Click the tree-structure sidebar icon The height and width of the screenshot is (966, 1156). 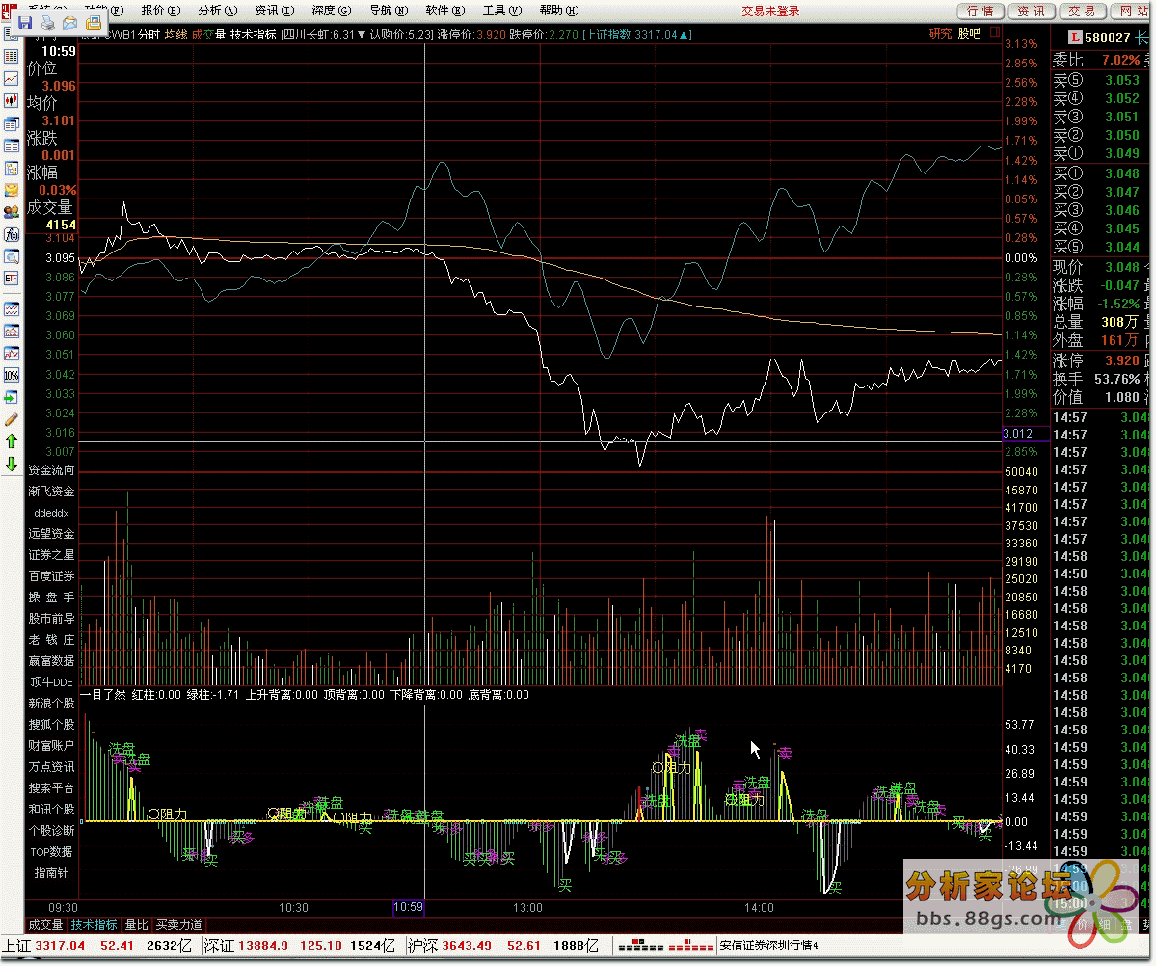point(11,168)
